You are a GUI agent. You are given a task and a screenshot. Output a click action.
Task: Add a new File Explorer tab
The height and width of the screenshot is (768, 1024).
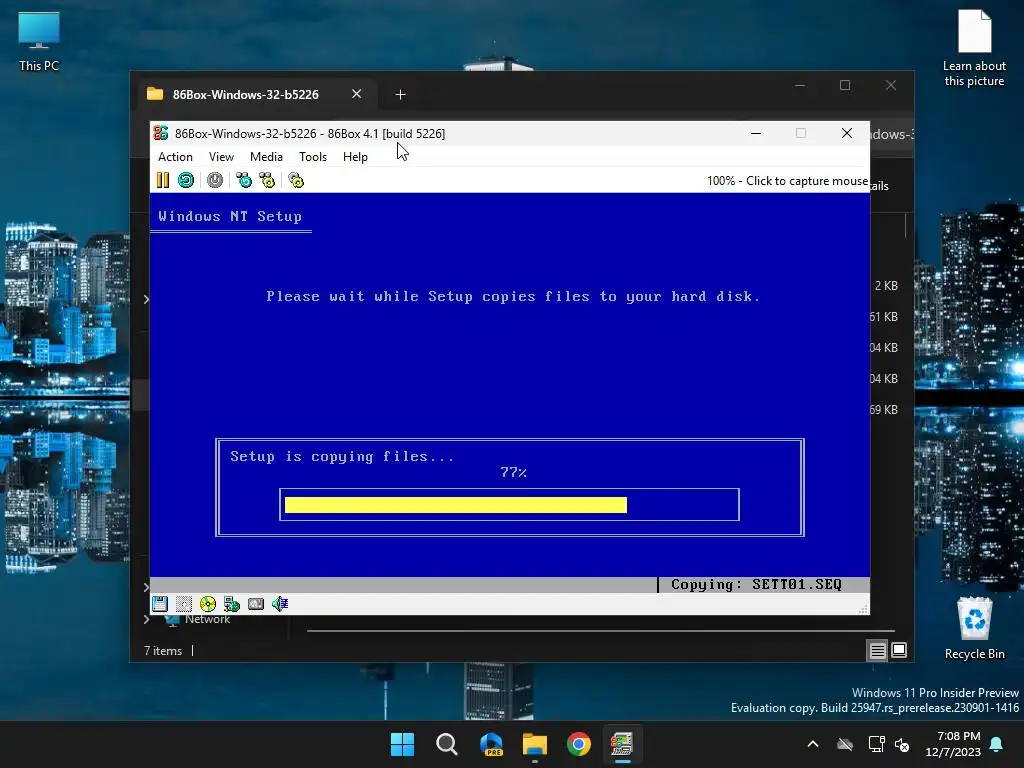400,95
